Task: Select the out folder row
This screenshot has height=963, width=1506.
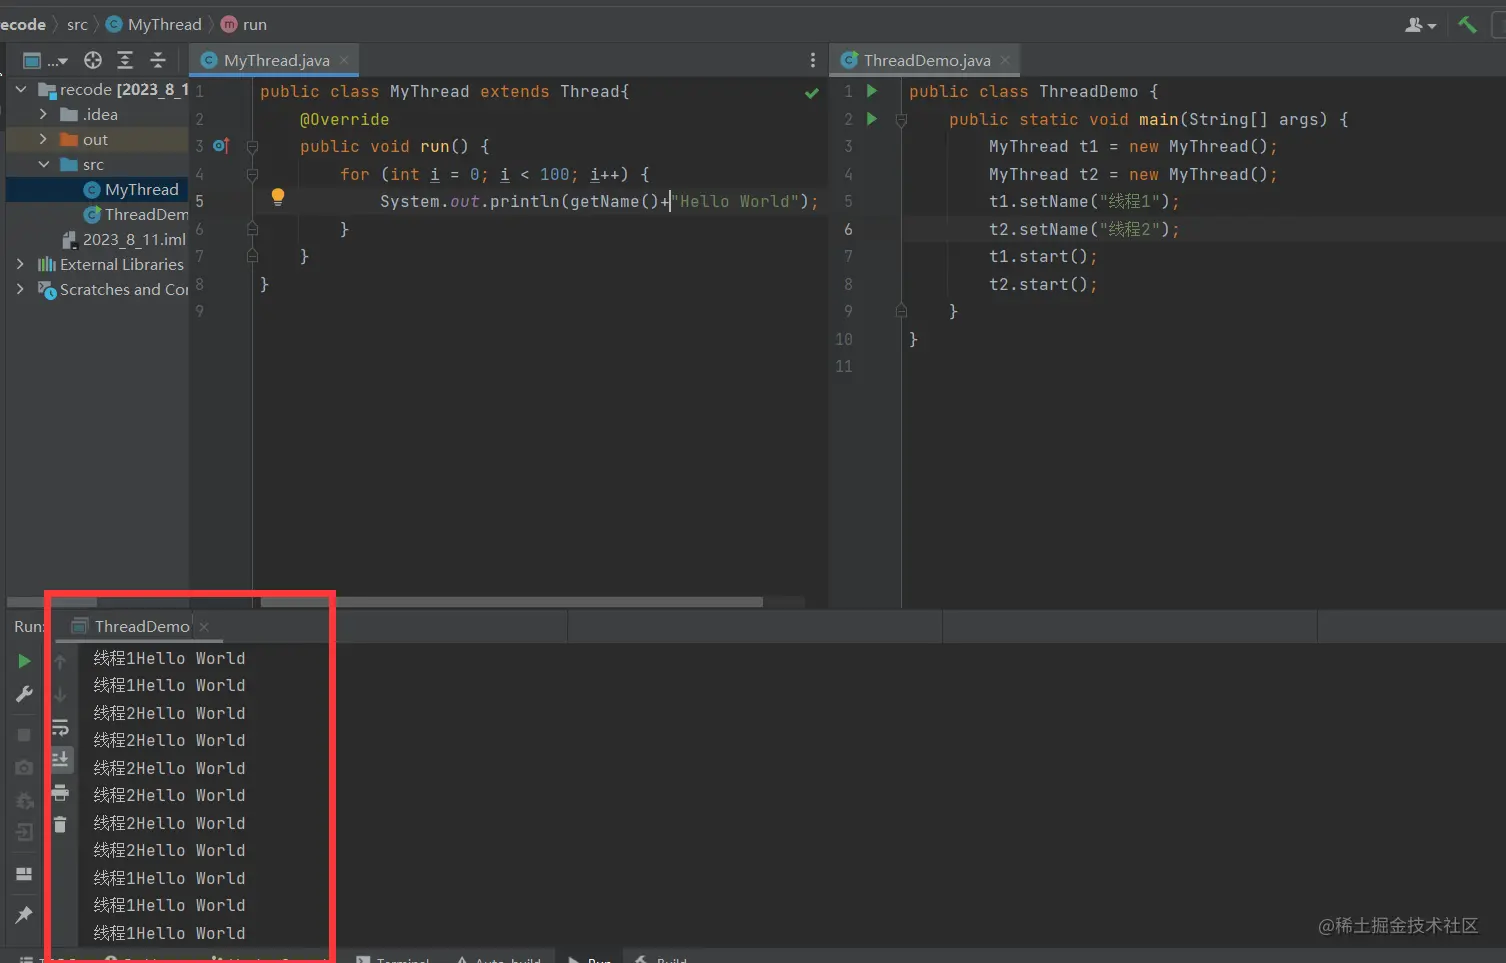Action: [98, 139]
